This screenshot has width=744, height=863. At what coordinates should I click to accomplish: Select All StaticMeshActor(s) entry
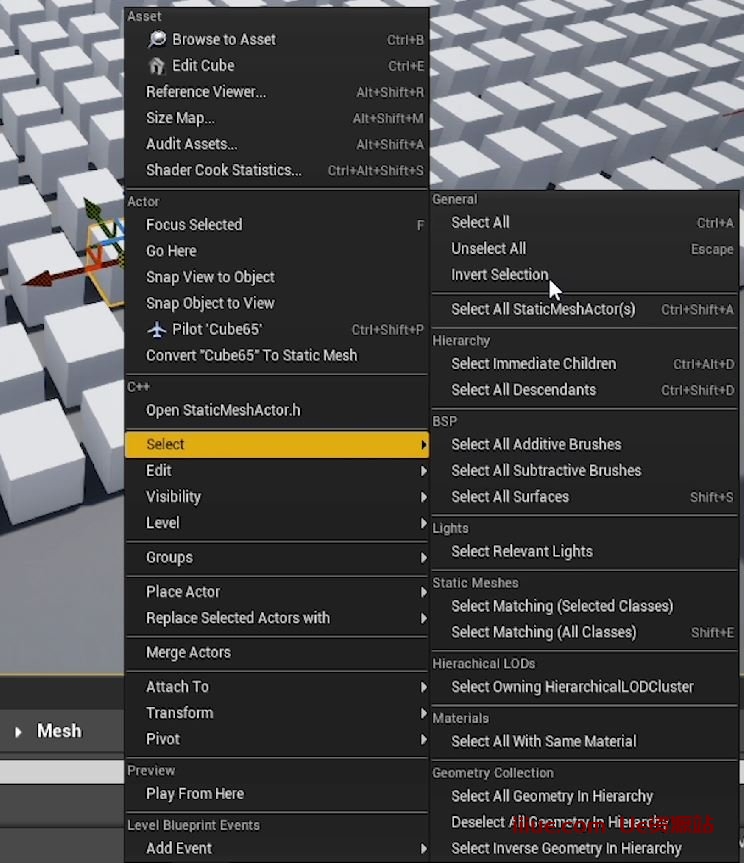click(x=543, y=310)
